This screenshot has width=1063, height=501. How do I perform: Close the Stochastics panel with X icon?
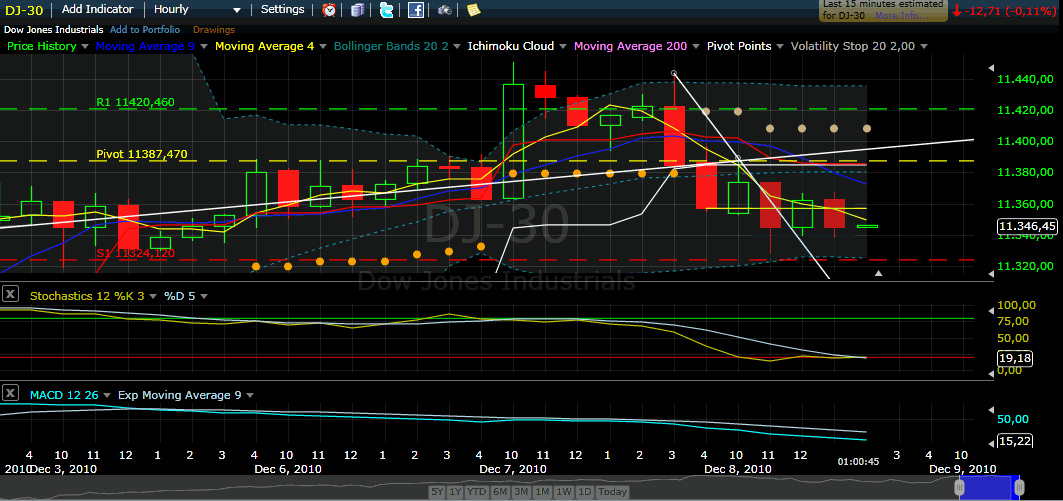coord(10,295)
